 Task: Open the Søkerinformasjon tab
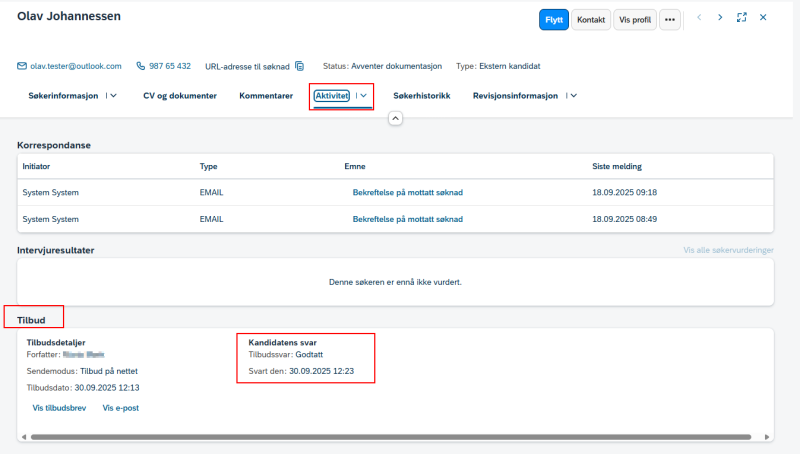[x=63, y=96]
